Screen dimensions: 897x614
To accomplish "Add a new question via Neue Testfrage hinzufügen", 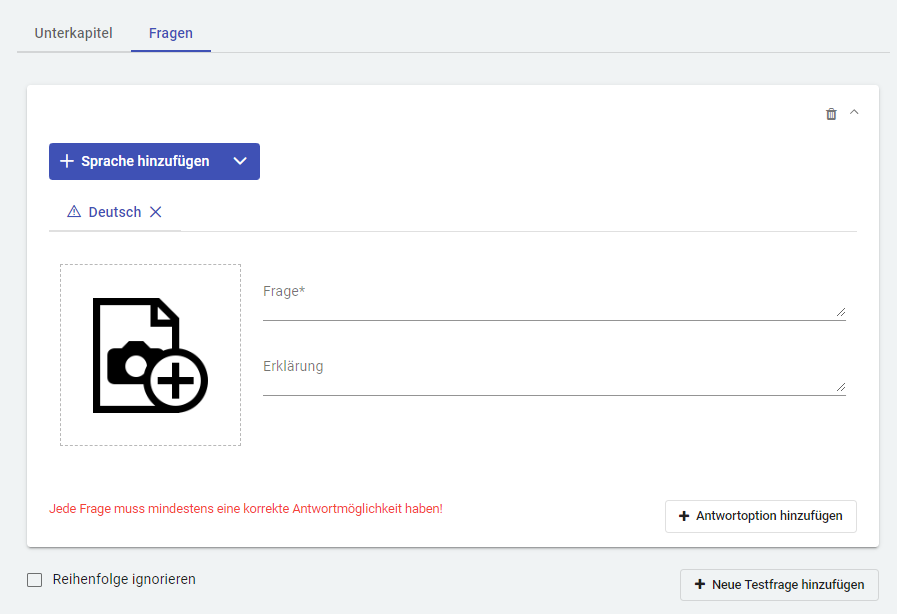I will coord(779,585).
